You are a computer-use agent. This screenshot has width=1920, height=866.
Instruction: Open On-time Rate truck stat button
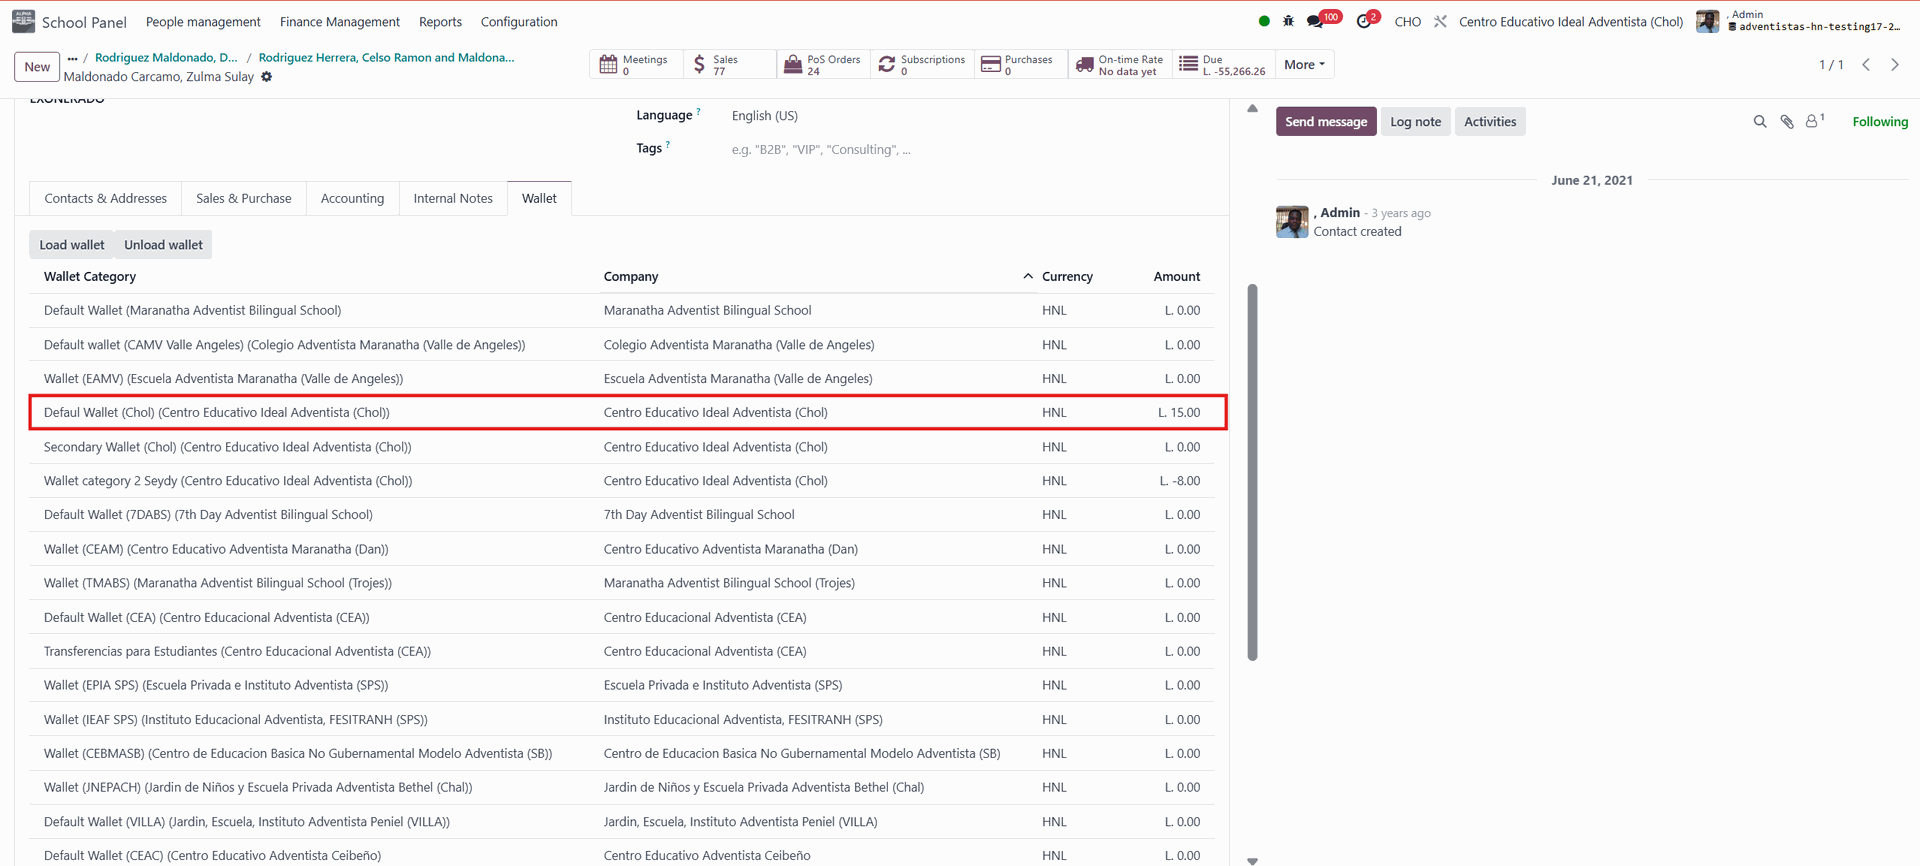pos(1120,65)
